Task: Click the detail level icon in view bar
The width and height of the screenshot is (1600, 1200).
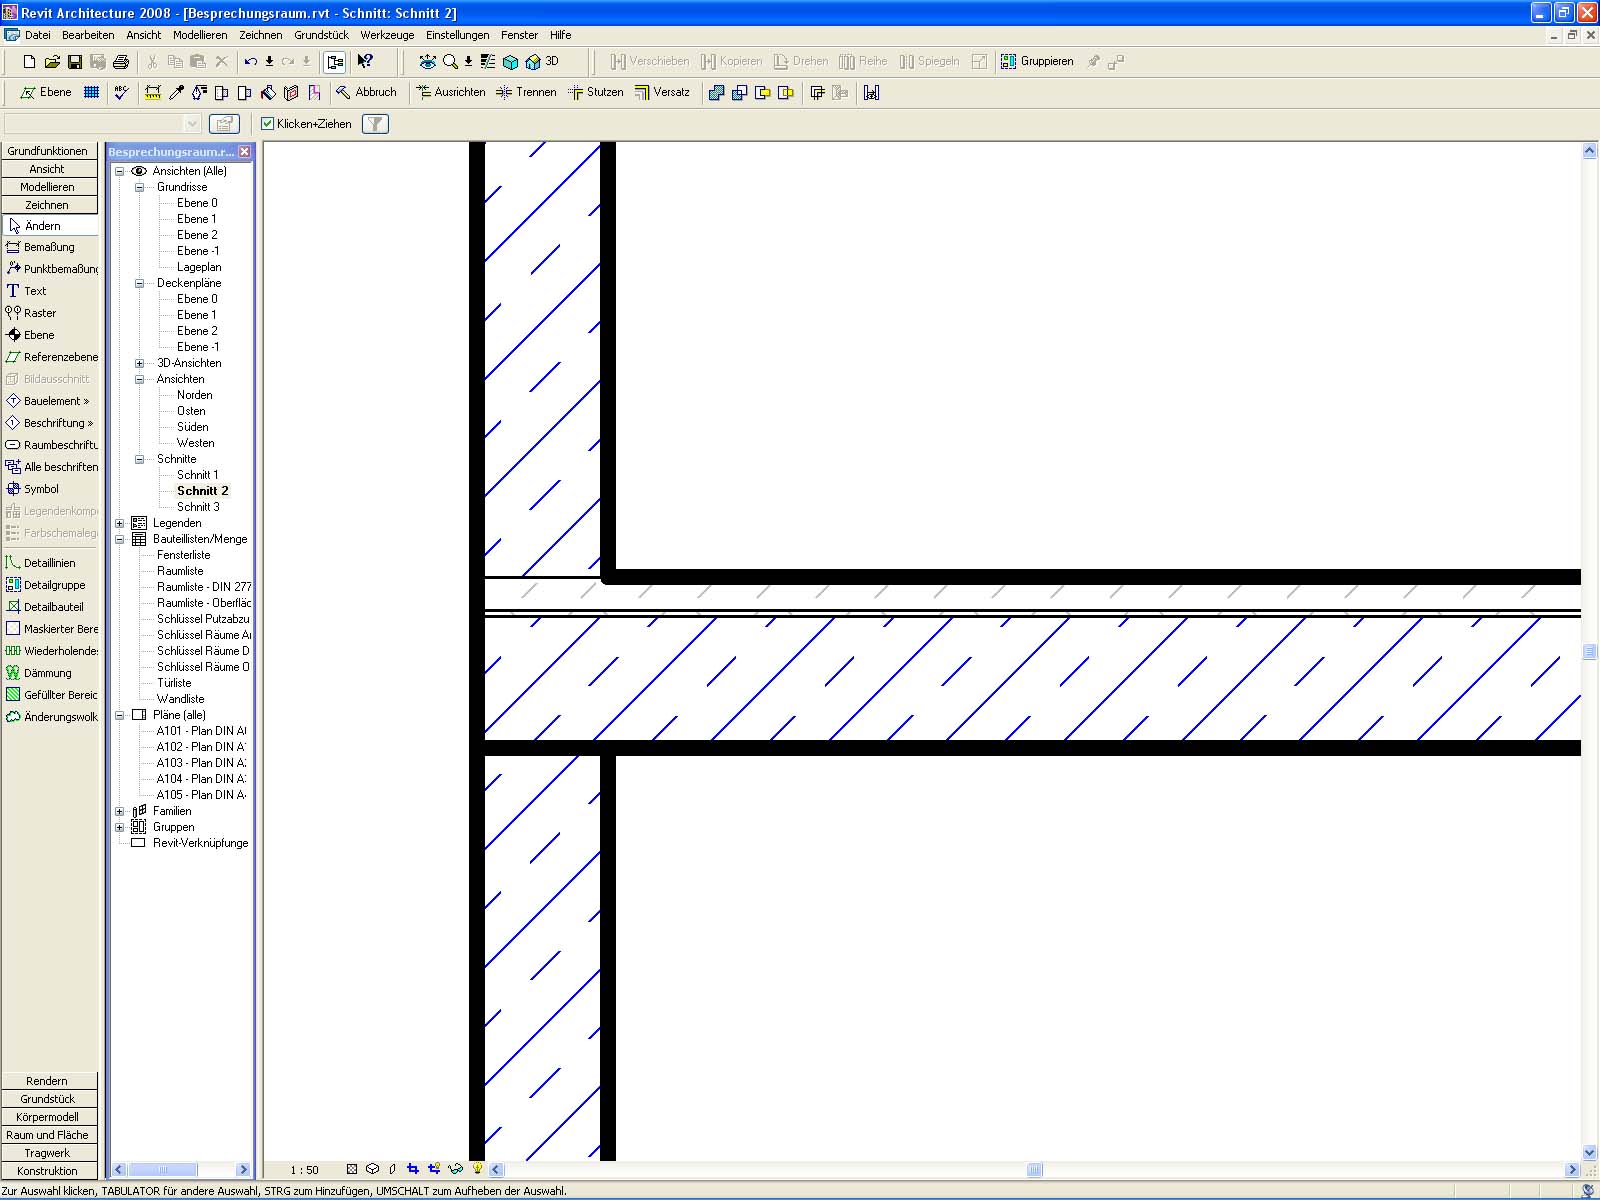Action: pyautogui.click(x=352, y=1168)
